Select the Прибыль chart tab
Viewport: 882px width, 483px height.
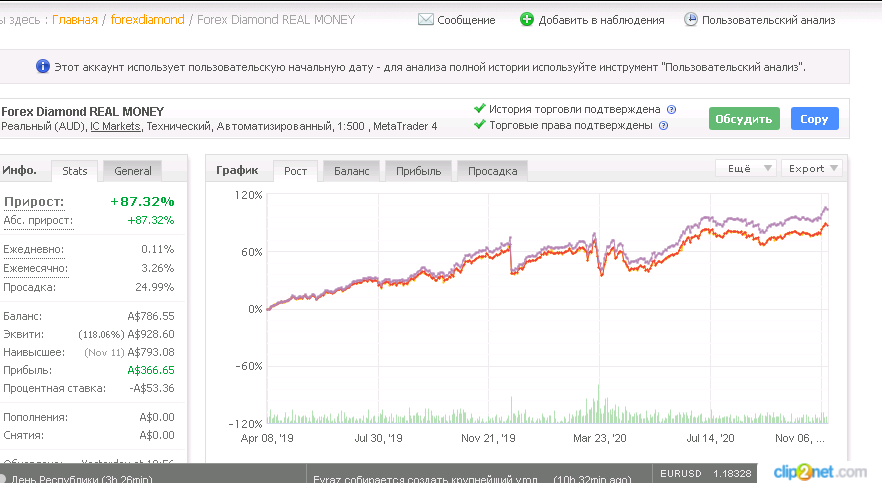click(418, 171)
